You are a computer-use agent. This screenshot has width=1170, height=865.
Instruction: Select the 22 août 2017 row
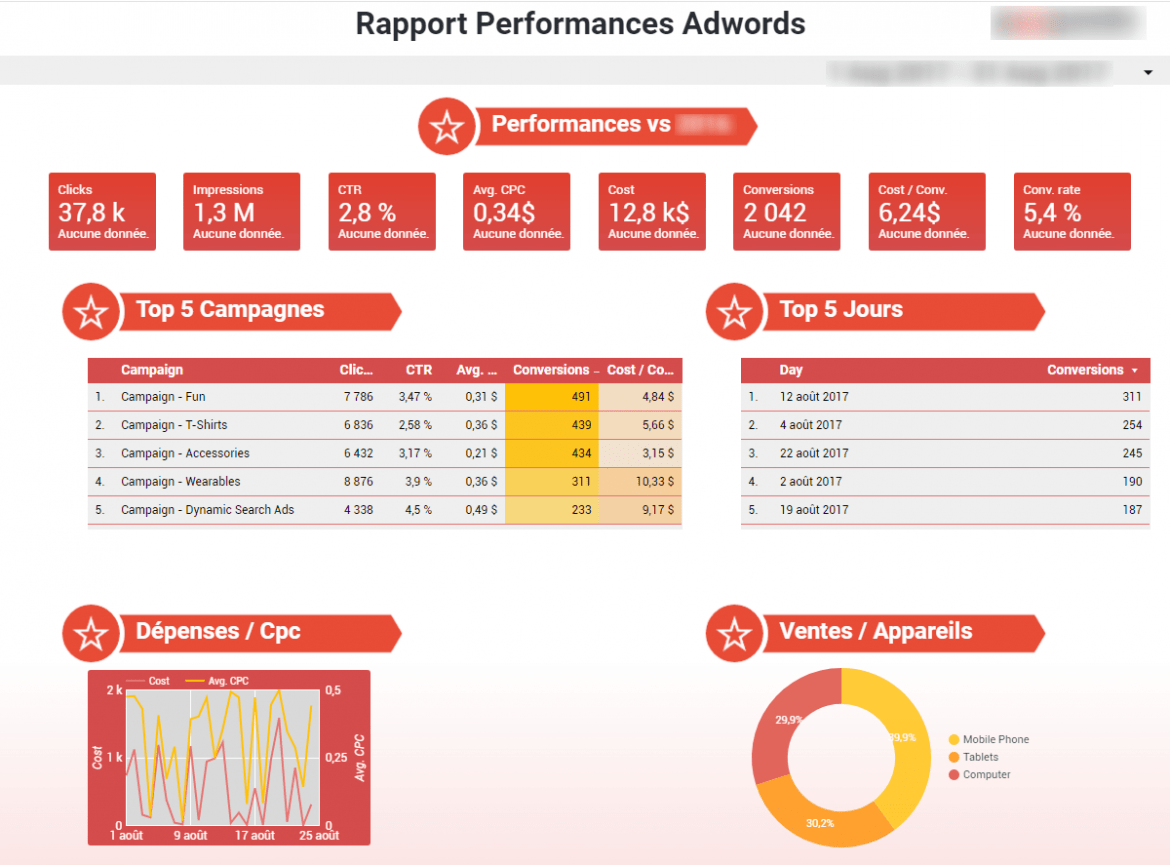point(945,454)
